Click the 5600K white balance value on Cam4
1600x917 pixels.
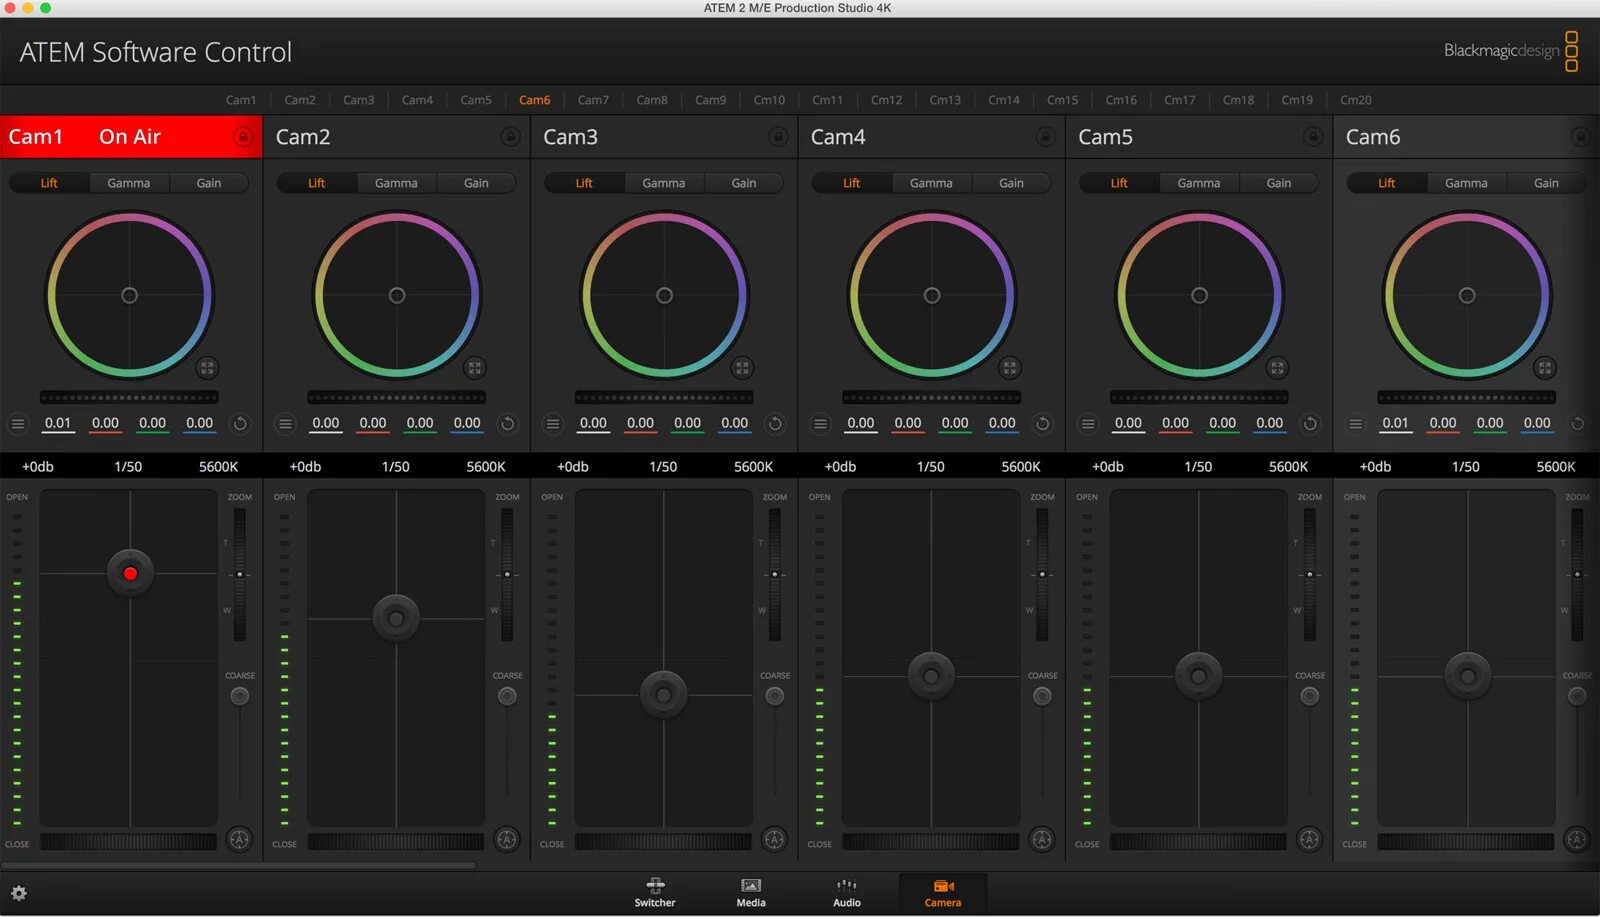click(x=1021, y=466)
